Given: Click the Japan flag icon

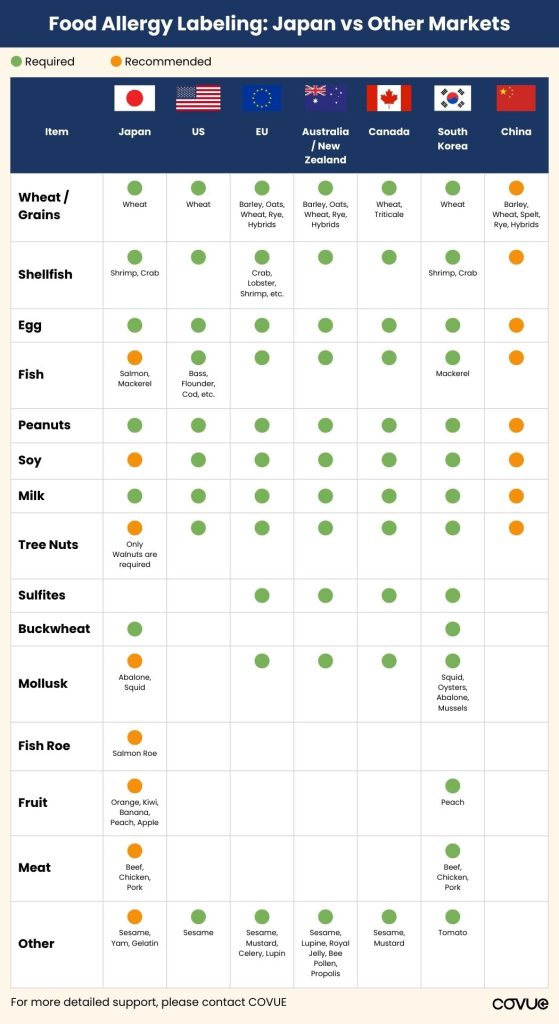Looking at the screenshot, I should [135, 99].
